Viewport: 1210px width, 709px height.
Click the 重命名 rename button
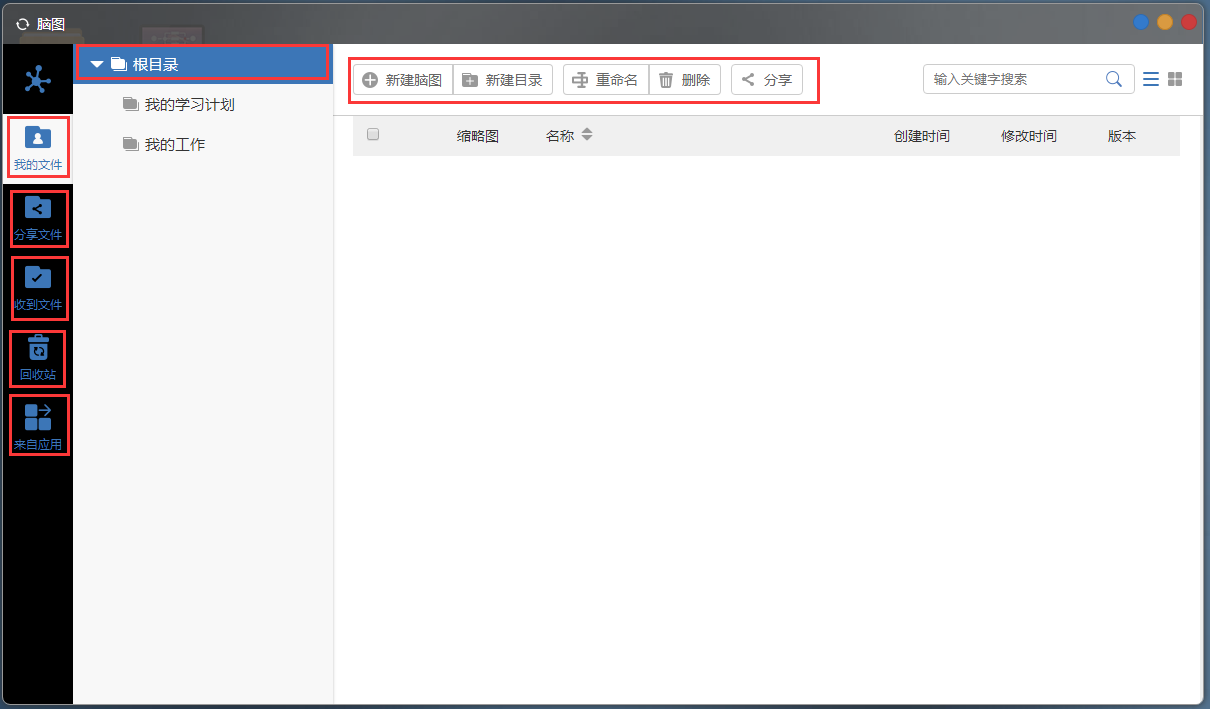point(606,80)
